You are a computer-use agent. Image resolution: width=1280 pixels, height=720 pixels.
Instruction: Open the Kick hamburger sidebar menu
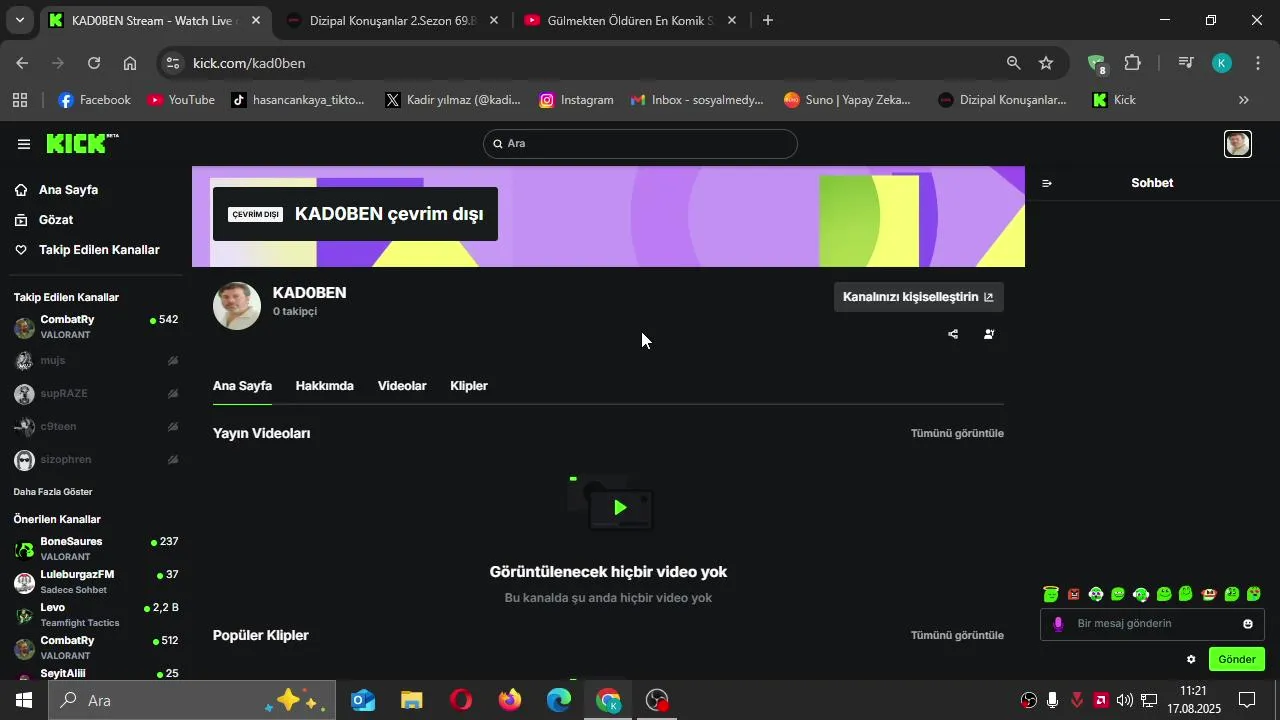(24, 144)
